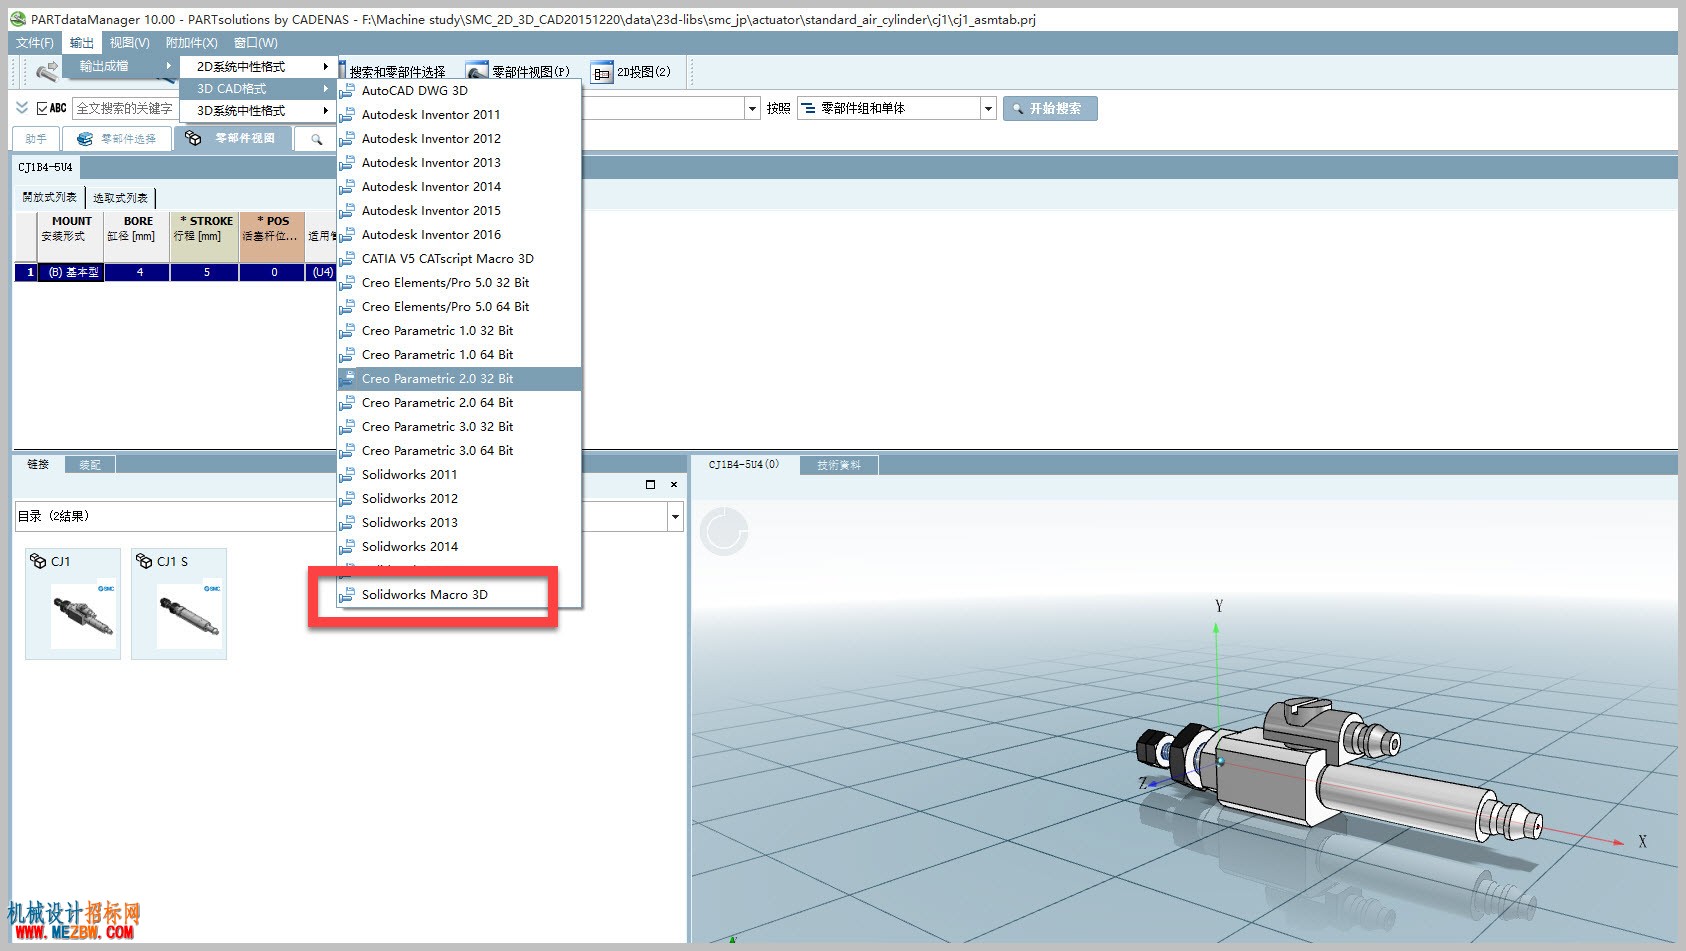The image size is (1686, 951).
Task: Click the bolt export icon in the toolbar
Action: point(46,71)
